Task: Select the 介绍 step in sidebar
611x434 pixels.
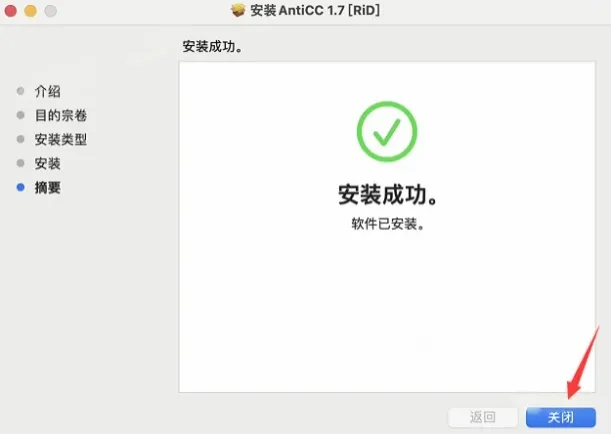Action: pyautogui.click(x=48, y=92)
